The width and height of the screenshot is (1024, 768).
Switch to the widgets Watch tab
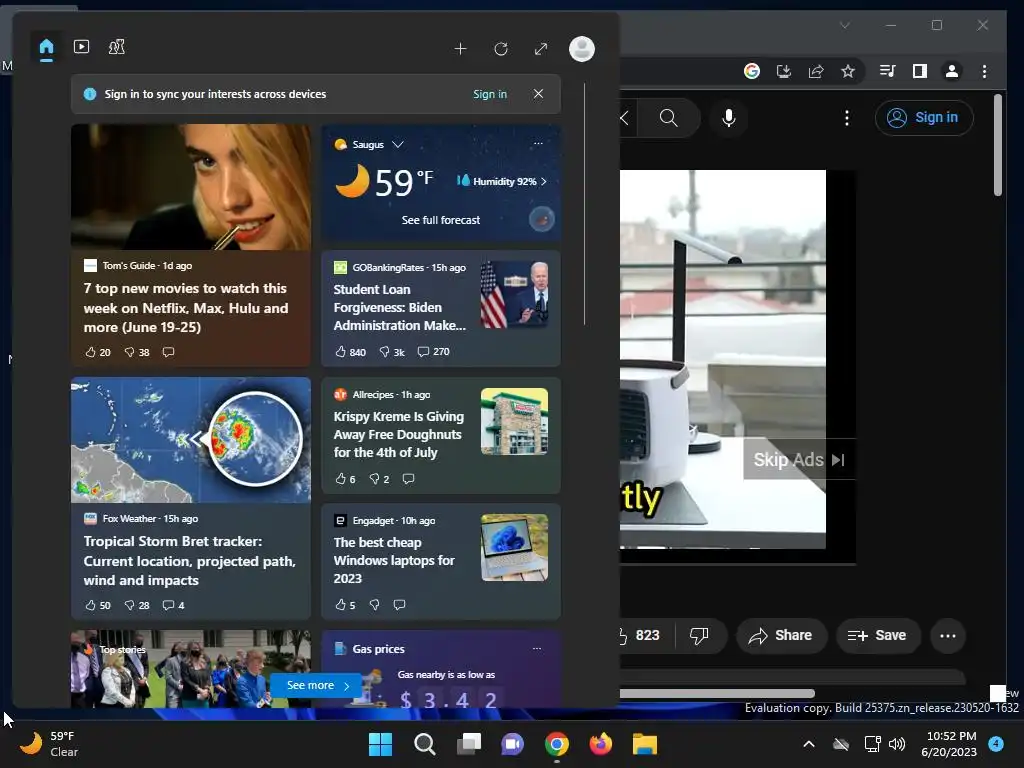point(82,47)
